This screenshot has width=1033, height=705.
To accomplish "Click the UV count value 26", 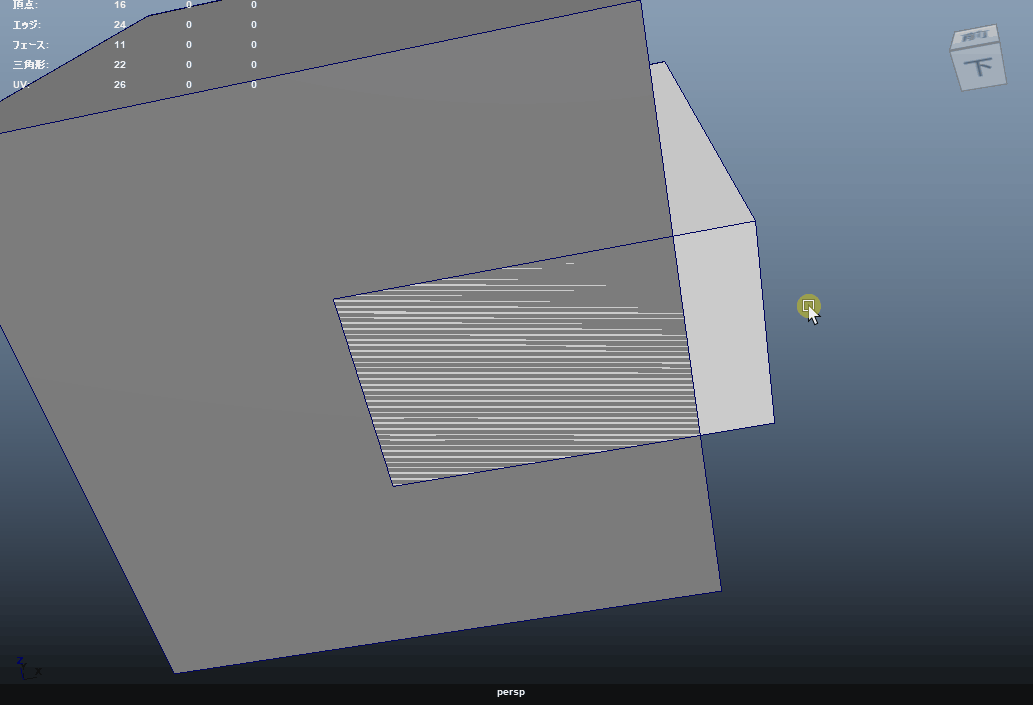I will point(120,85).
